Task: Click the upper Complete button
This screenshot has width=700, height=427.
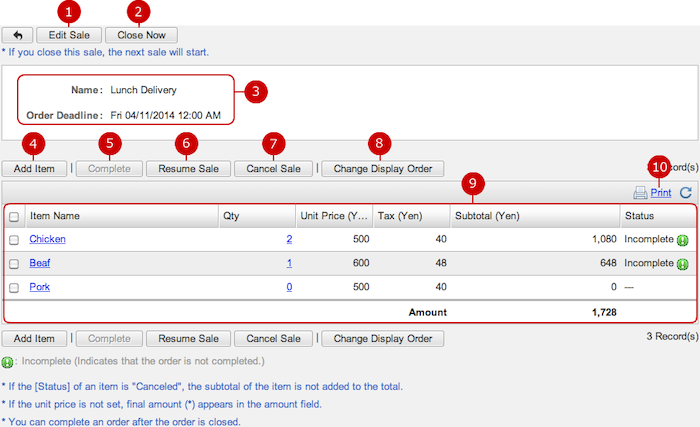Action: click(109, 169)
